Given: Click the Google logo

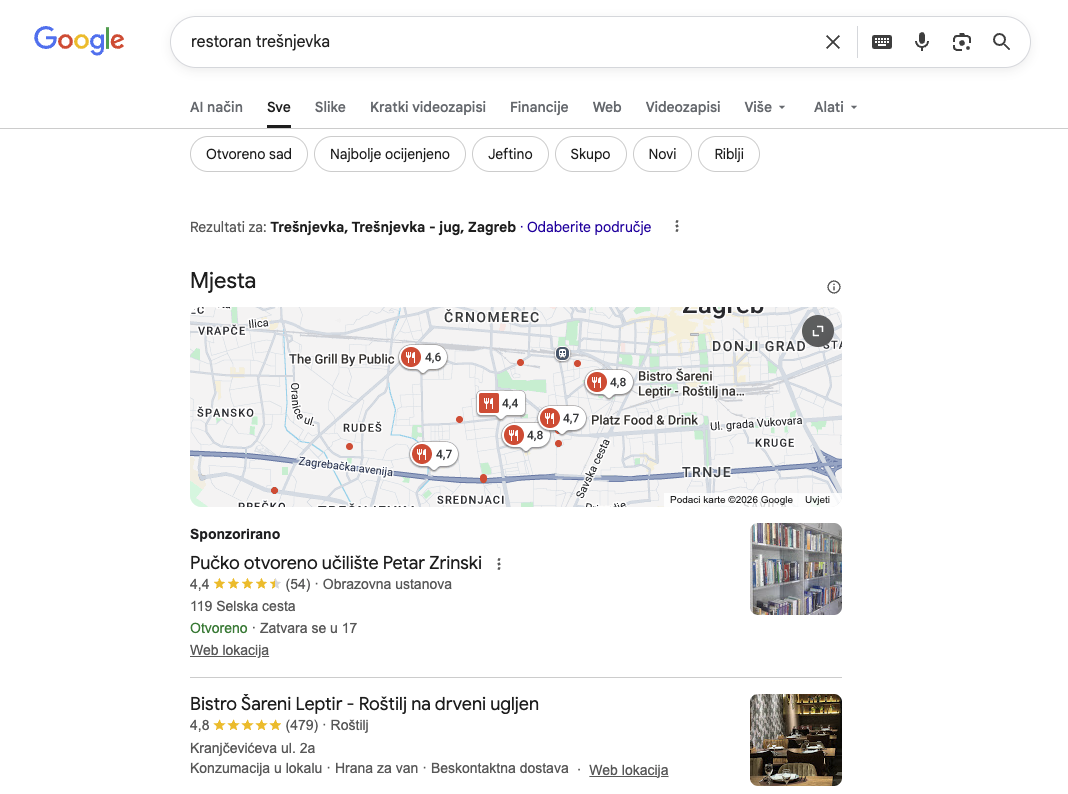Looking at the screenshot, I should tap(79, 40).
